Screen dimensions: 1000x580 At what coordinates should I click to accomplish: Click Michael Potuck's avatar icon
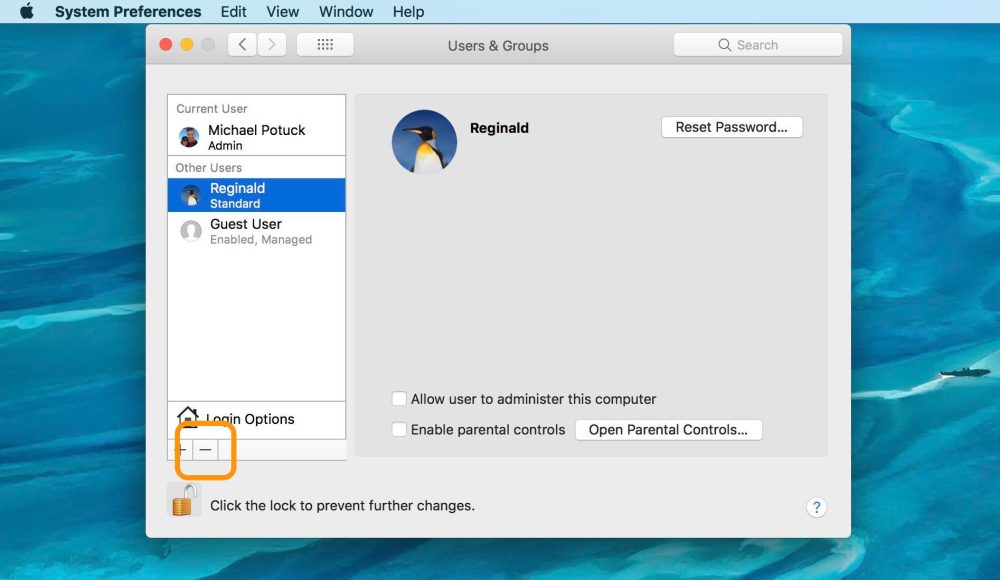click(x=190, y=136)
